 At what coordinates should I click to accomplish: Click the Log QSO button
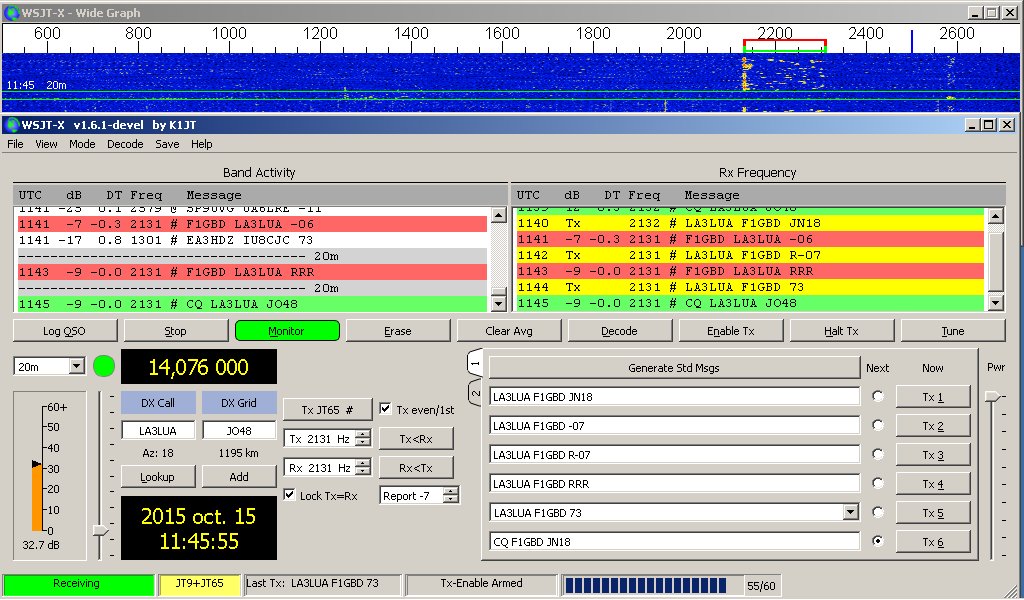tap(65, 331)
